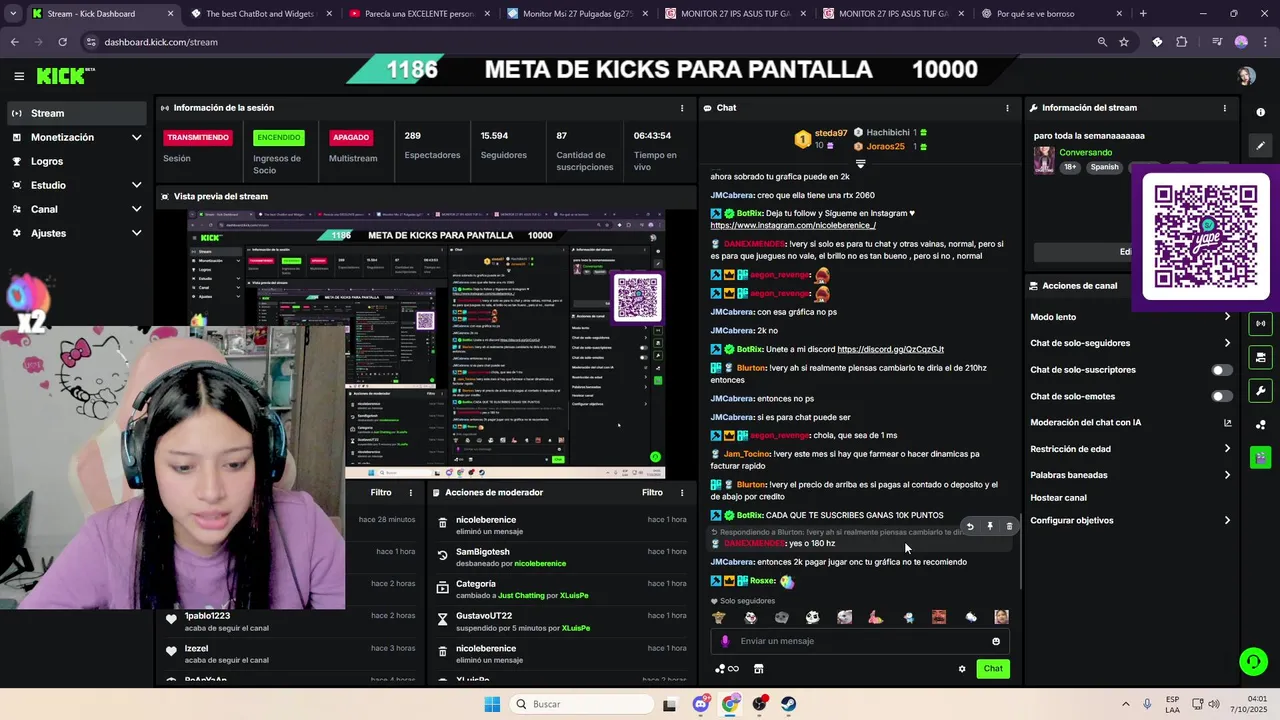Delete the highlighted chat message with the trash icon

[x=1009, y=526]
